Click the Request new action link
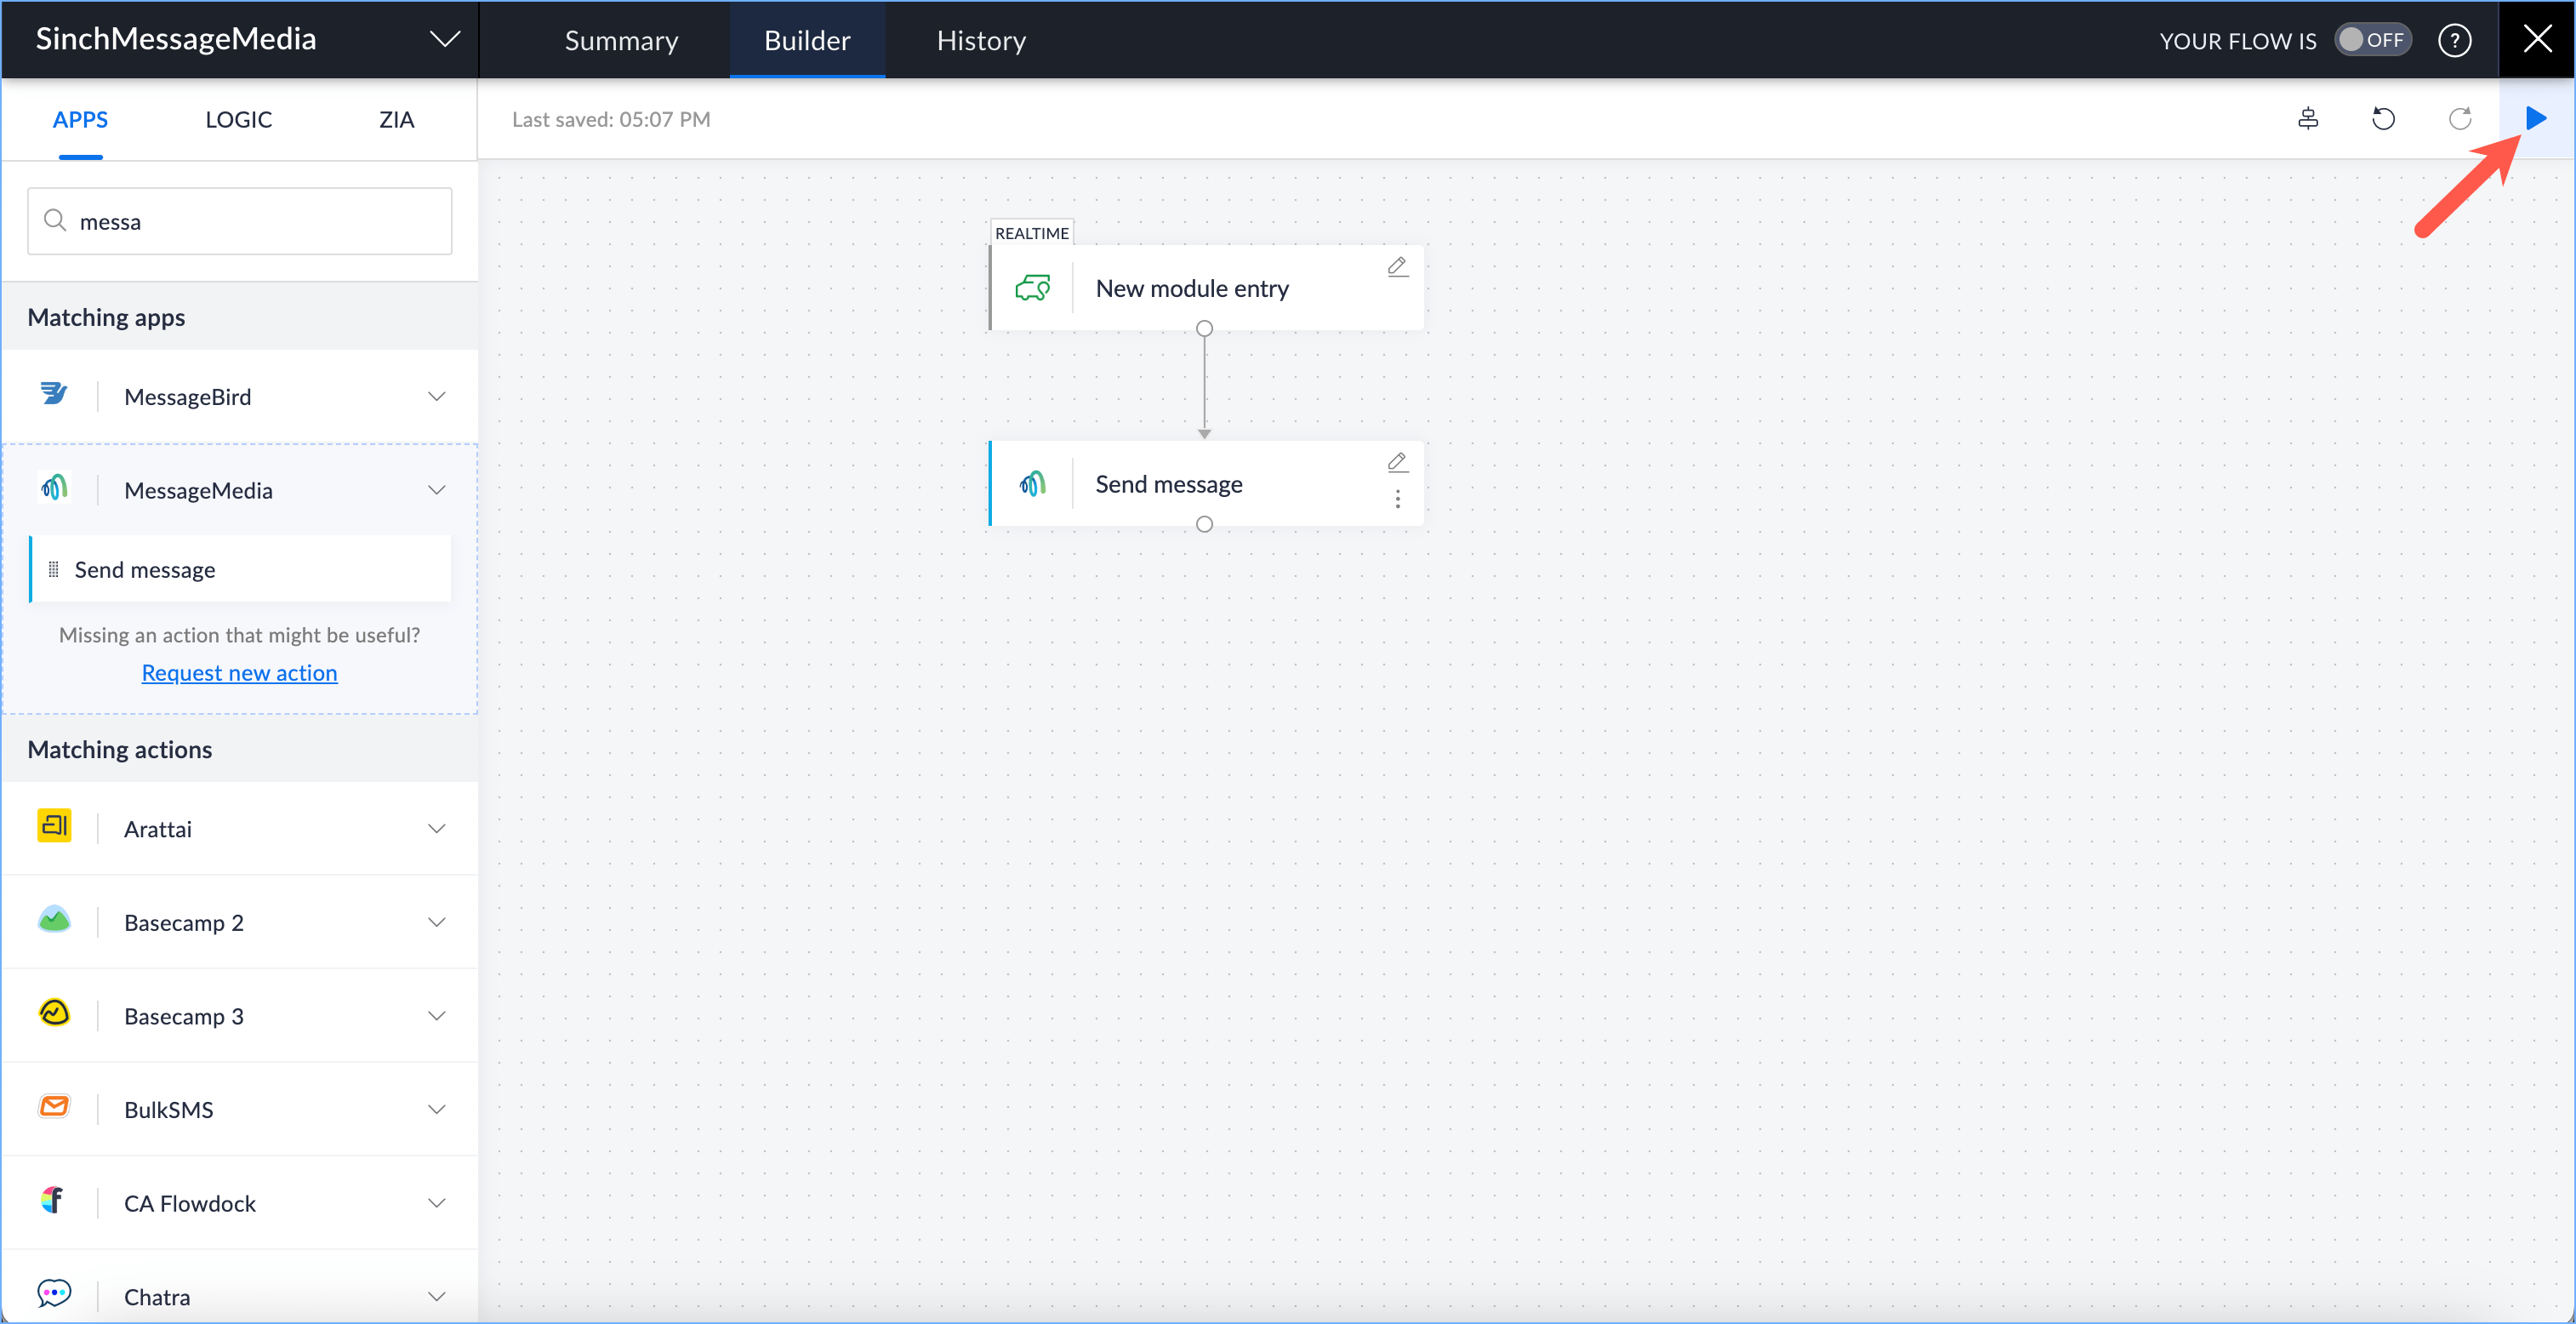2576x1324 pixels. click(x=239, y=673)
